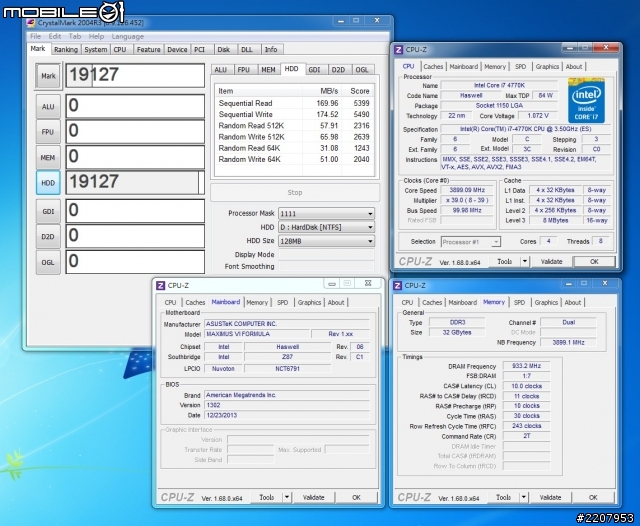This screenshot has width=640, height=526.
Task: Click the MAXIMUS VI FORMULA model field
Action: [256, 334]
